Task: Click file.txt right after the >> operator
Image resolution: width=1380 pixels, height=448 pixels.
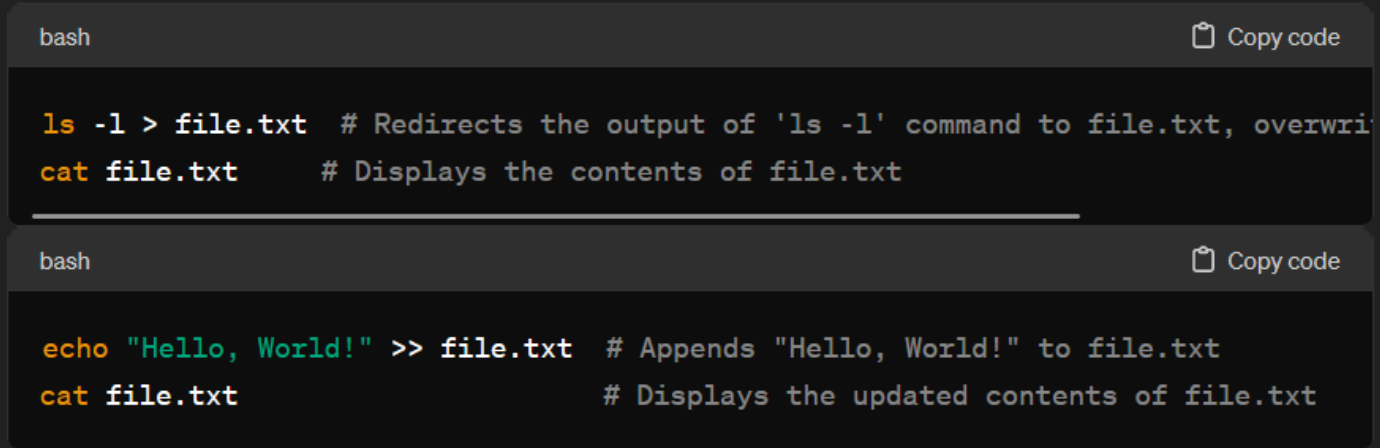Action: (507, 349)
